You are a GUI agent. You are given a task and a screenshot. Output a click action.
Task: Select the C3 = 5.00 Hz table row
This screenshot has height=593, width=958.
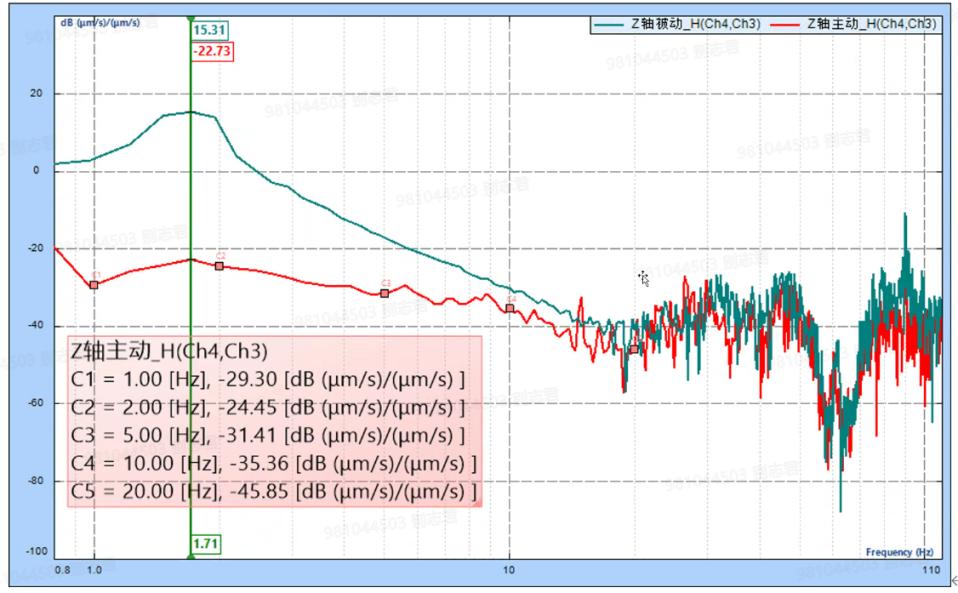point(268,436)
